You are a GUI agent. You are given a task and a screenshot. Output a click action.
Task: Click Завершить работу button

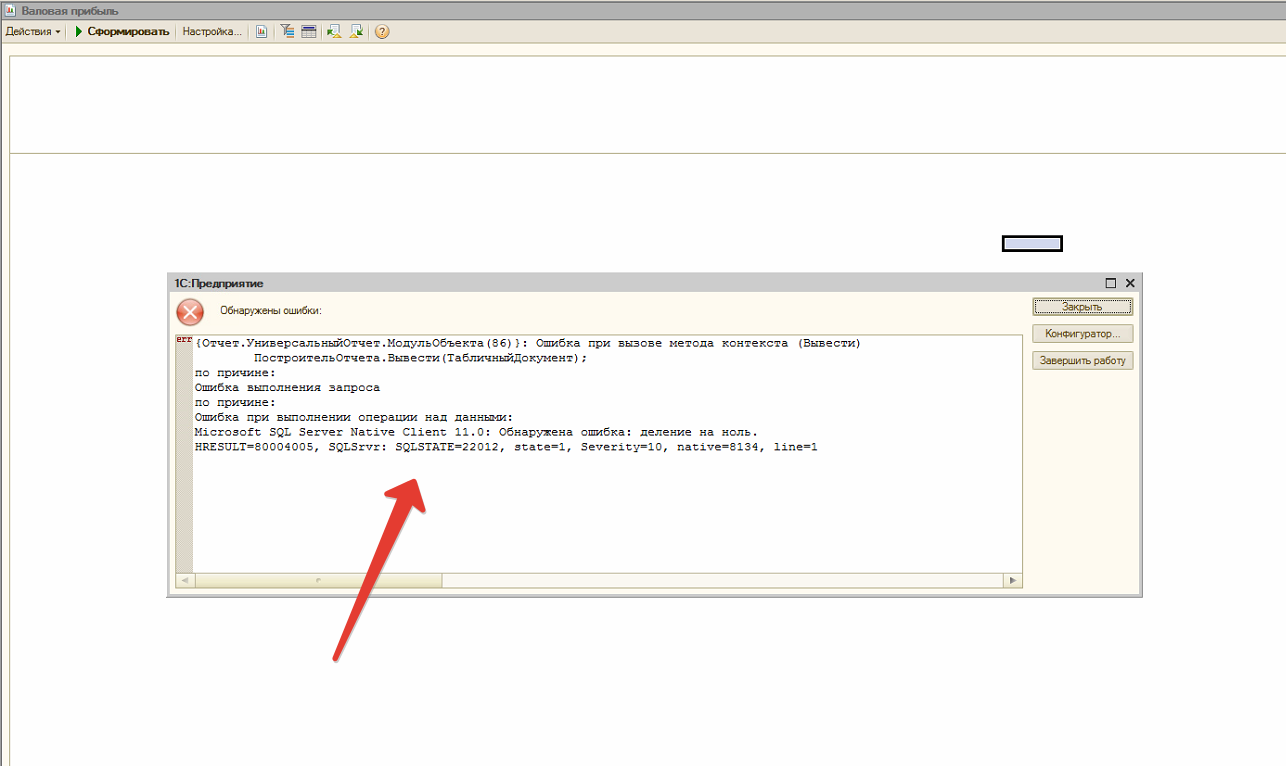point(1083,361)
